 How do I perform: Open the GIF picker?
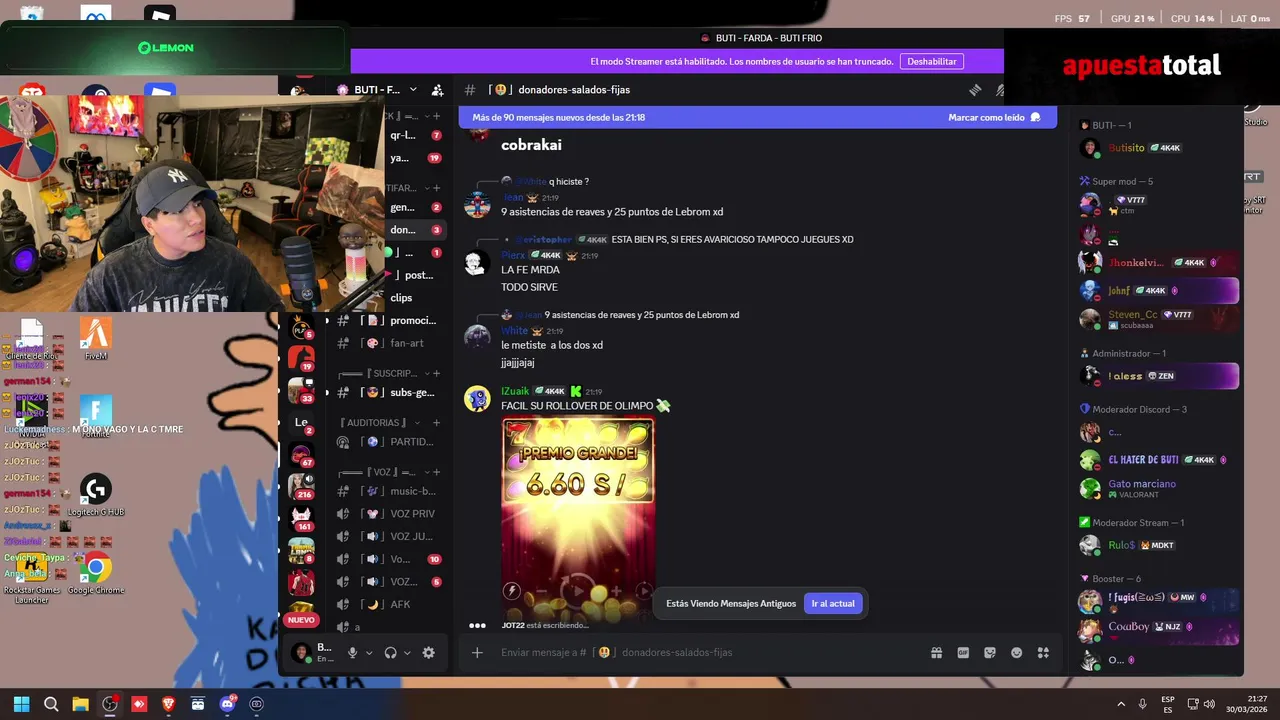click(x=963, y=653)
